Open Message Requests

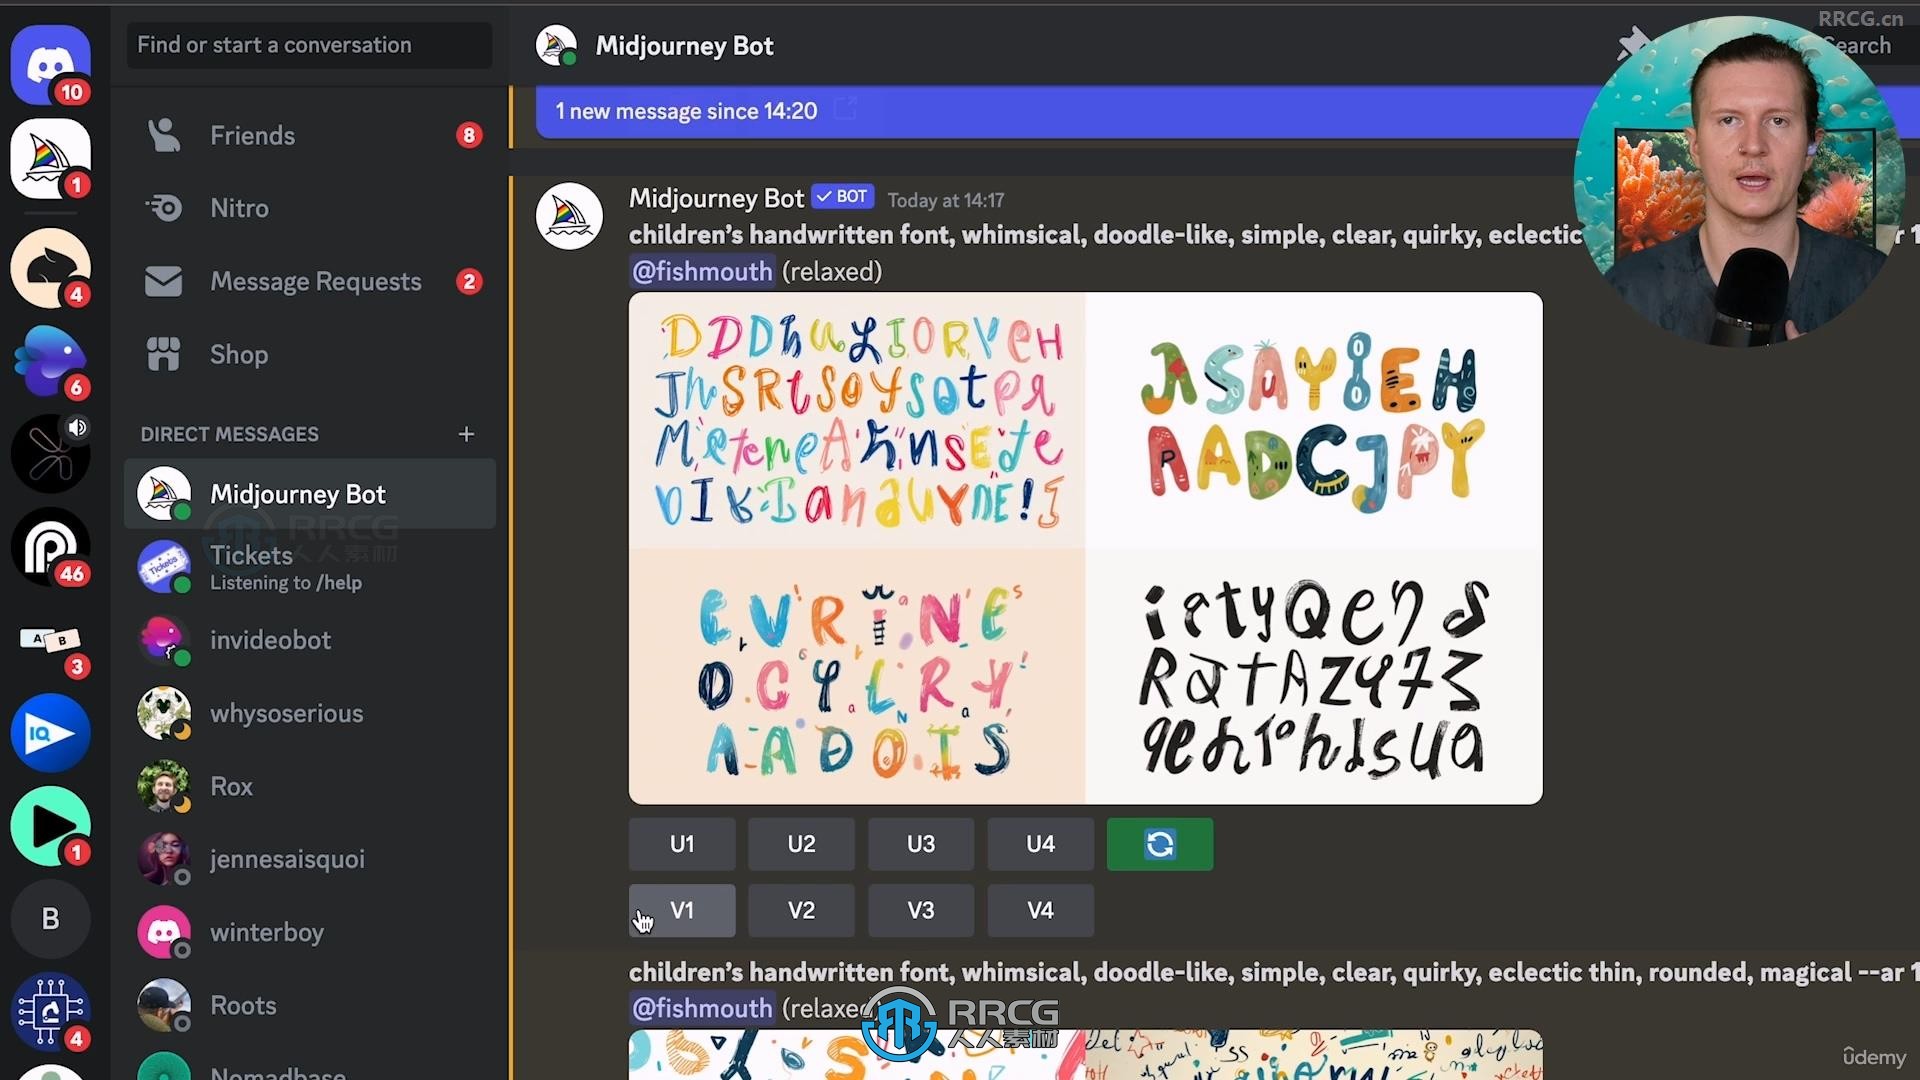(310, 282)
